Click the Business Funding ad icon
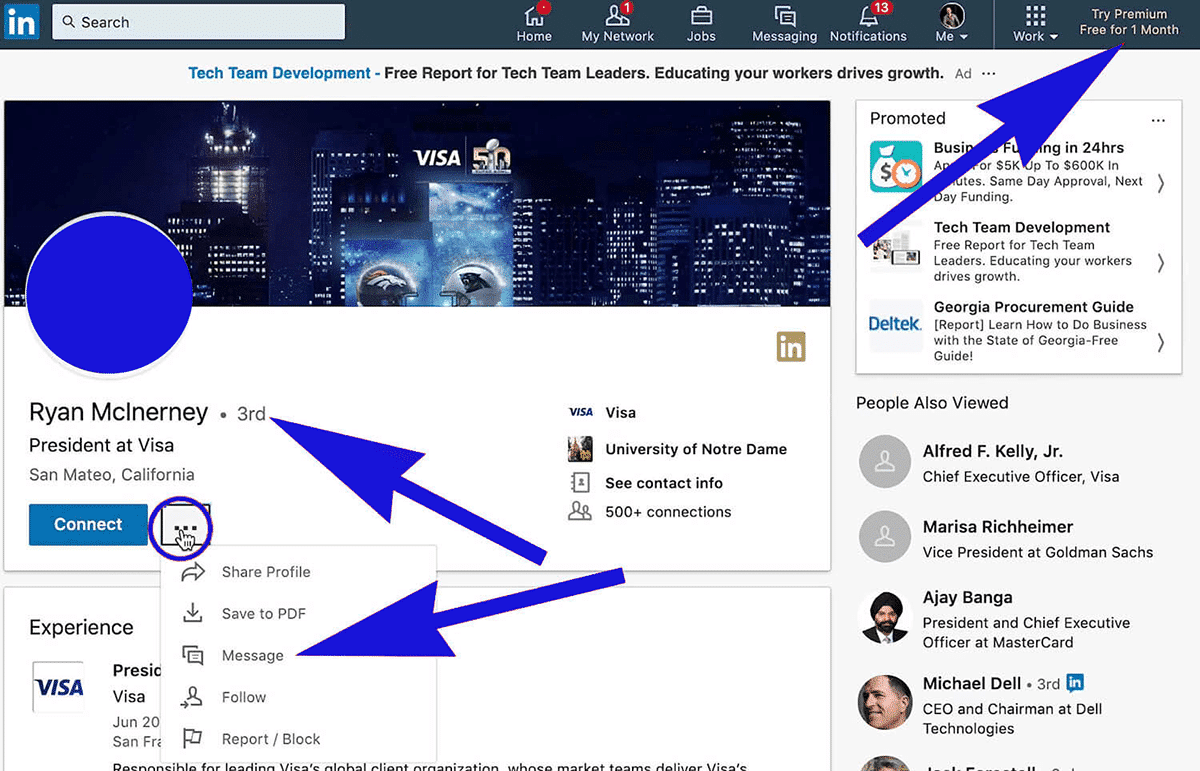Image resolution: width=1200 pixels, height=771 pixels. pyautogui.click(x=896, y=166)
